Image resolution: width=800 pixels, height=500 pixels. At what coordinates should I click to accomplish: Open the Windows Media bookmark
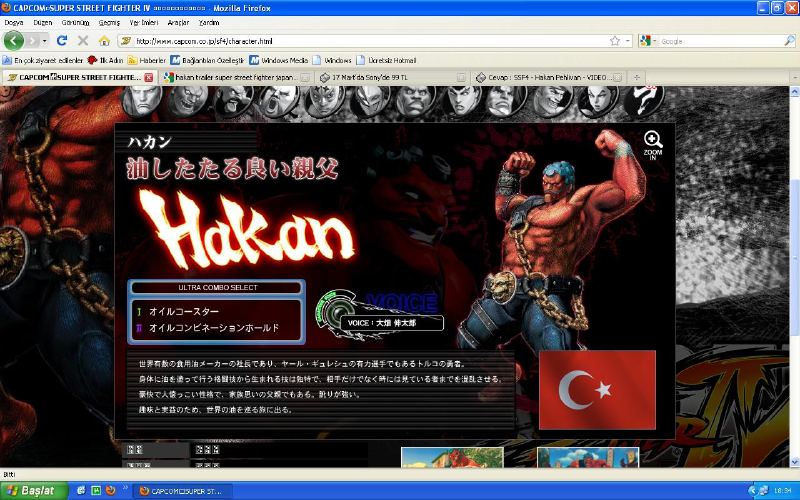279,60
